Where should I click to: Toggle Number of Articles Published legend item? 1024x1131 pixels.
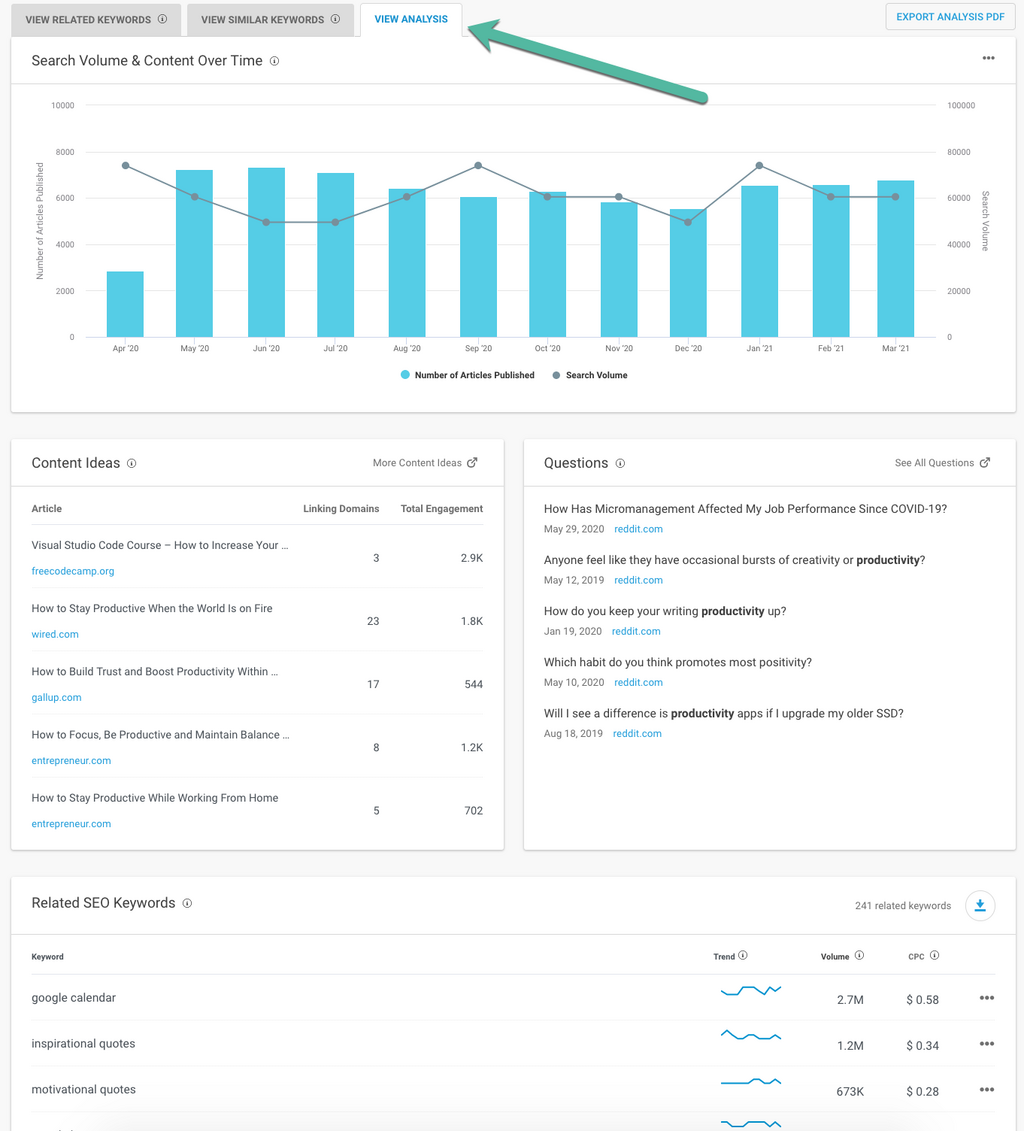(467, 376)
